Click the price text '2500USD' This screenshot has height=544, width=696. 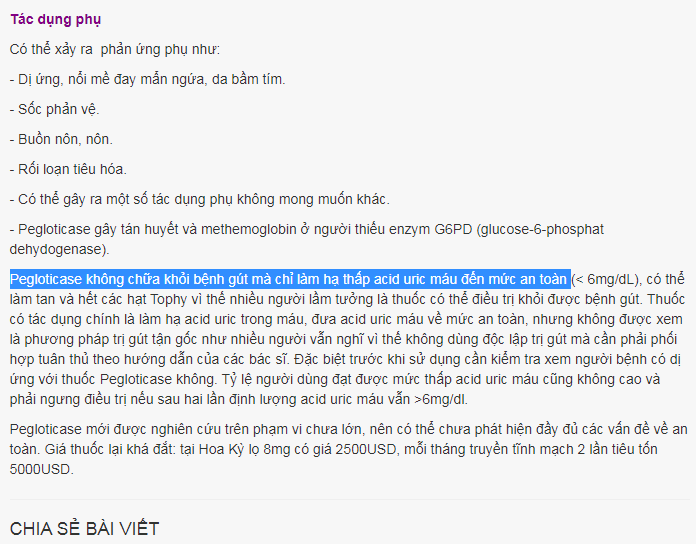(365, 449)
